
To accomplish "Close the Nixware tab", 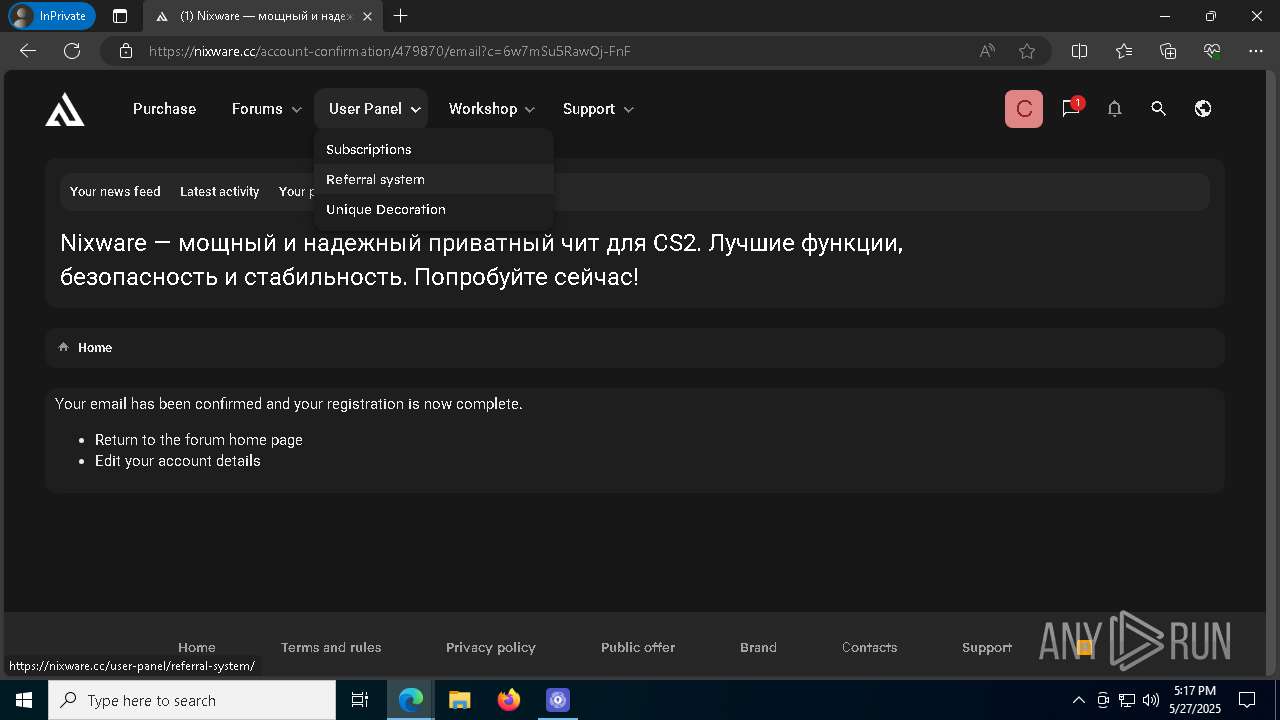I will coord(368,16).
